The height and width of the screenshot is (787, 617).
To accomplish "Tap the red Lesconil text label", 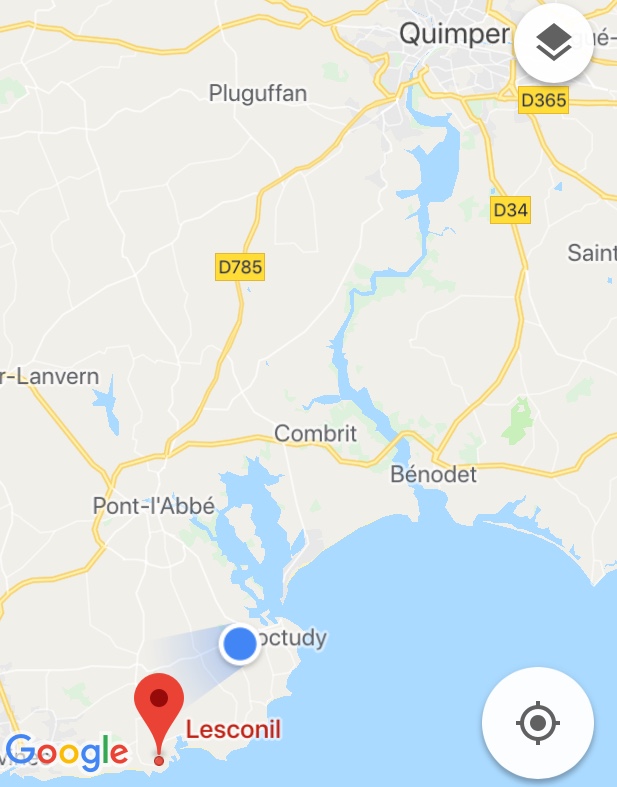I will point(233,729).
